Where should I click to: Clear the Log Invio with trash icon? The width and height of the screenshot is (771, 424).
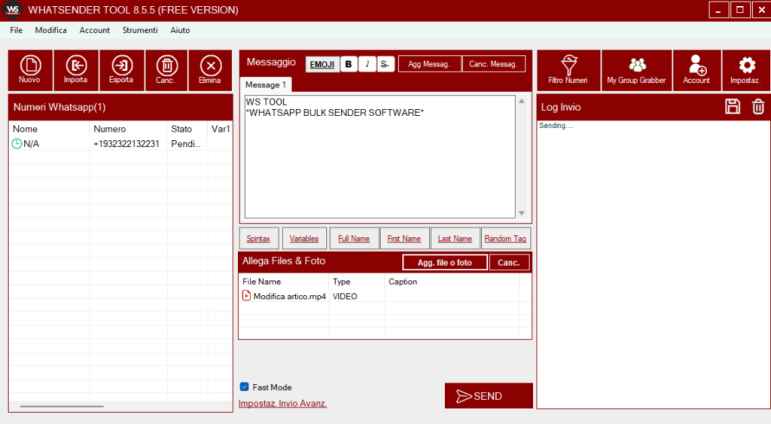coord(757,106)
